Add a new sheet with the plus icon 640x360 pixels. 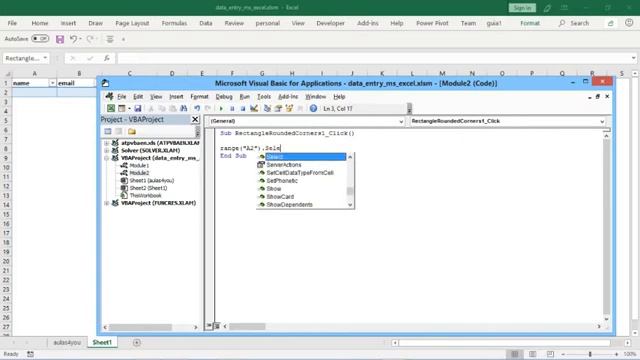pyautogui.click(x=137, y=342)
